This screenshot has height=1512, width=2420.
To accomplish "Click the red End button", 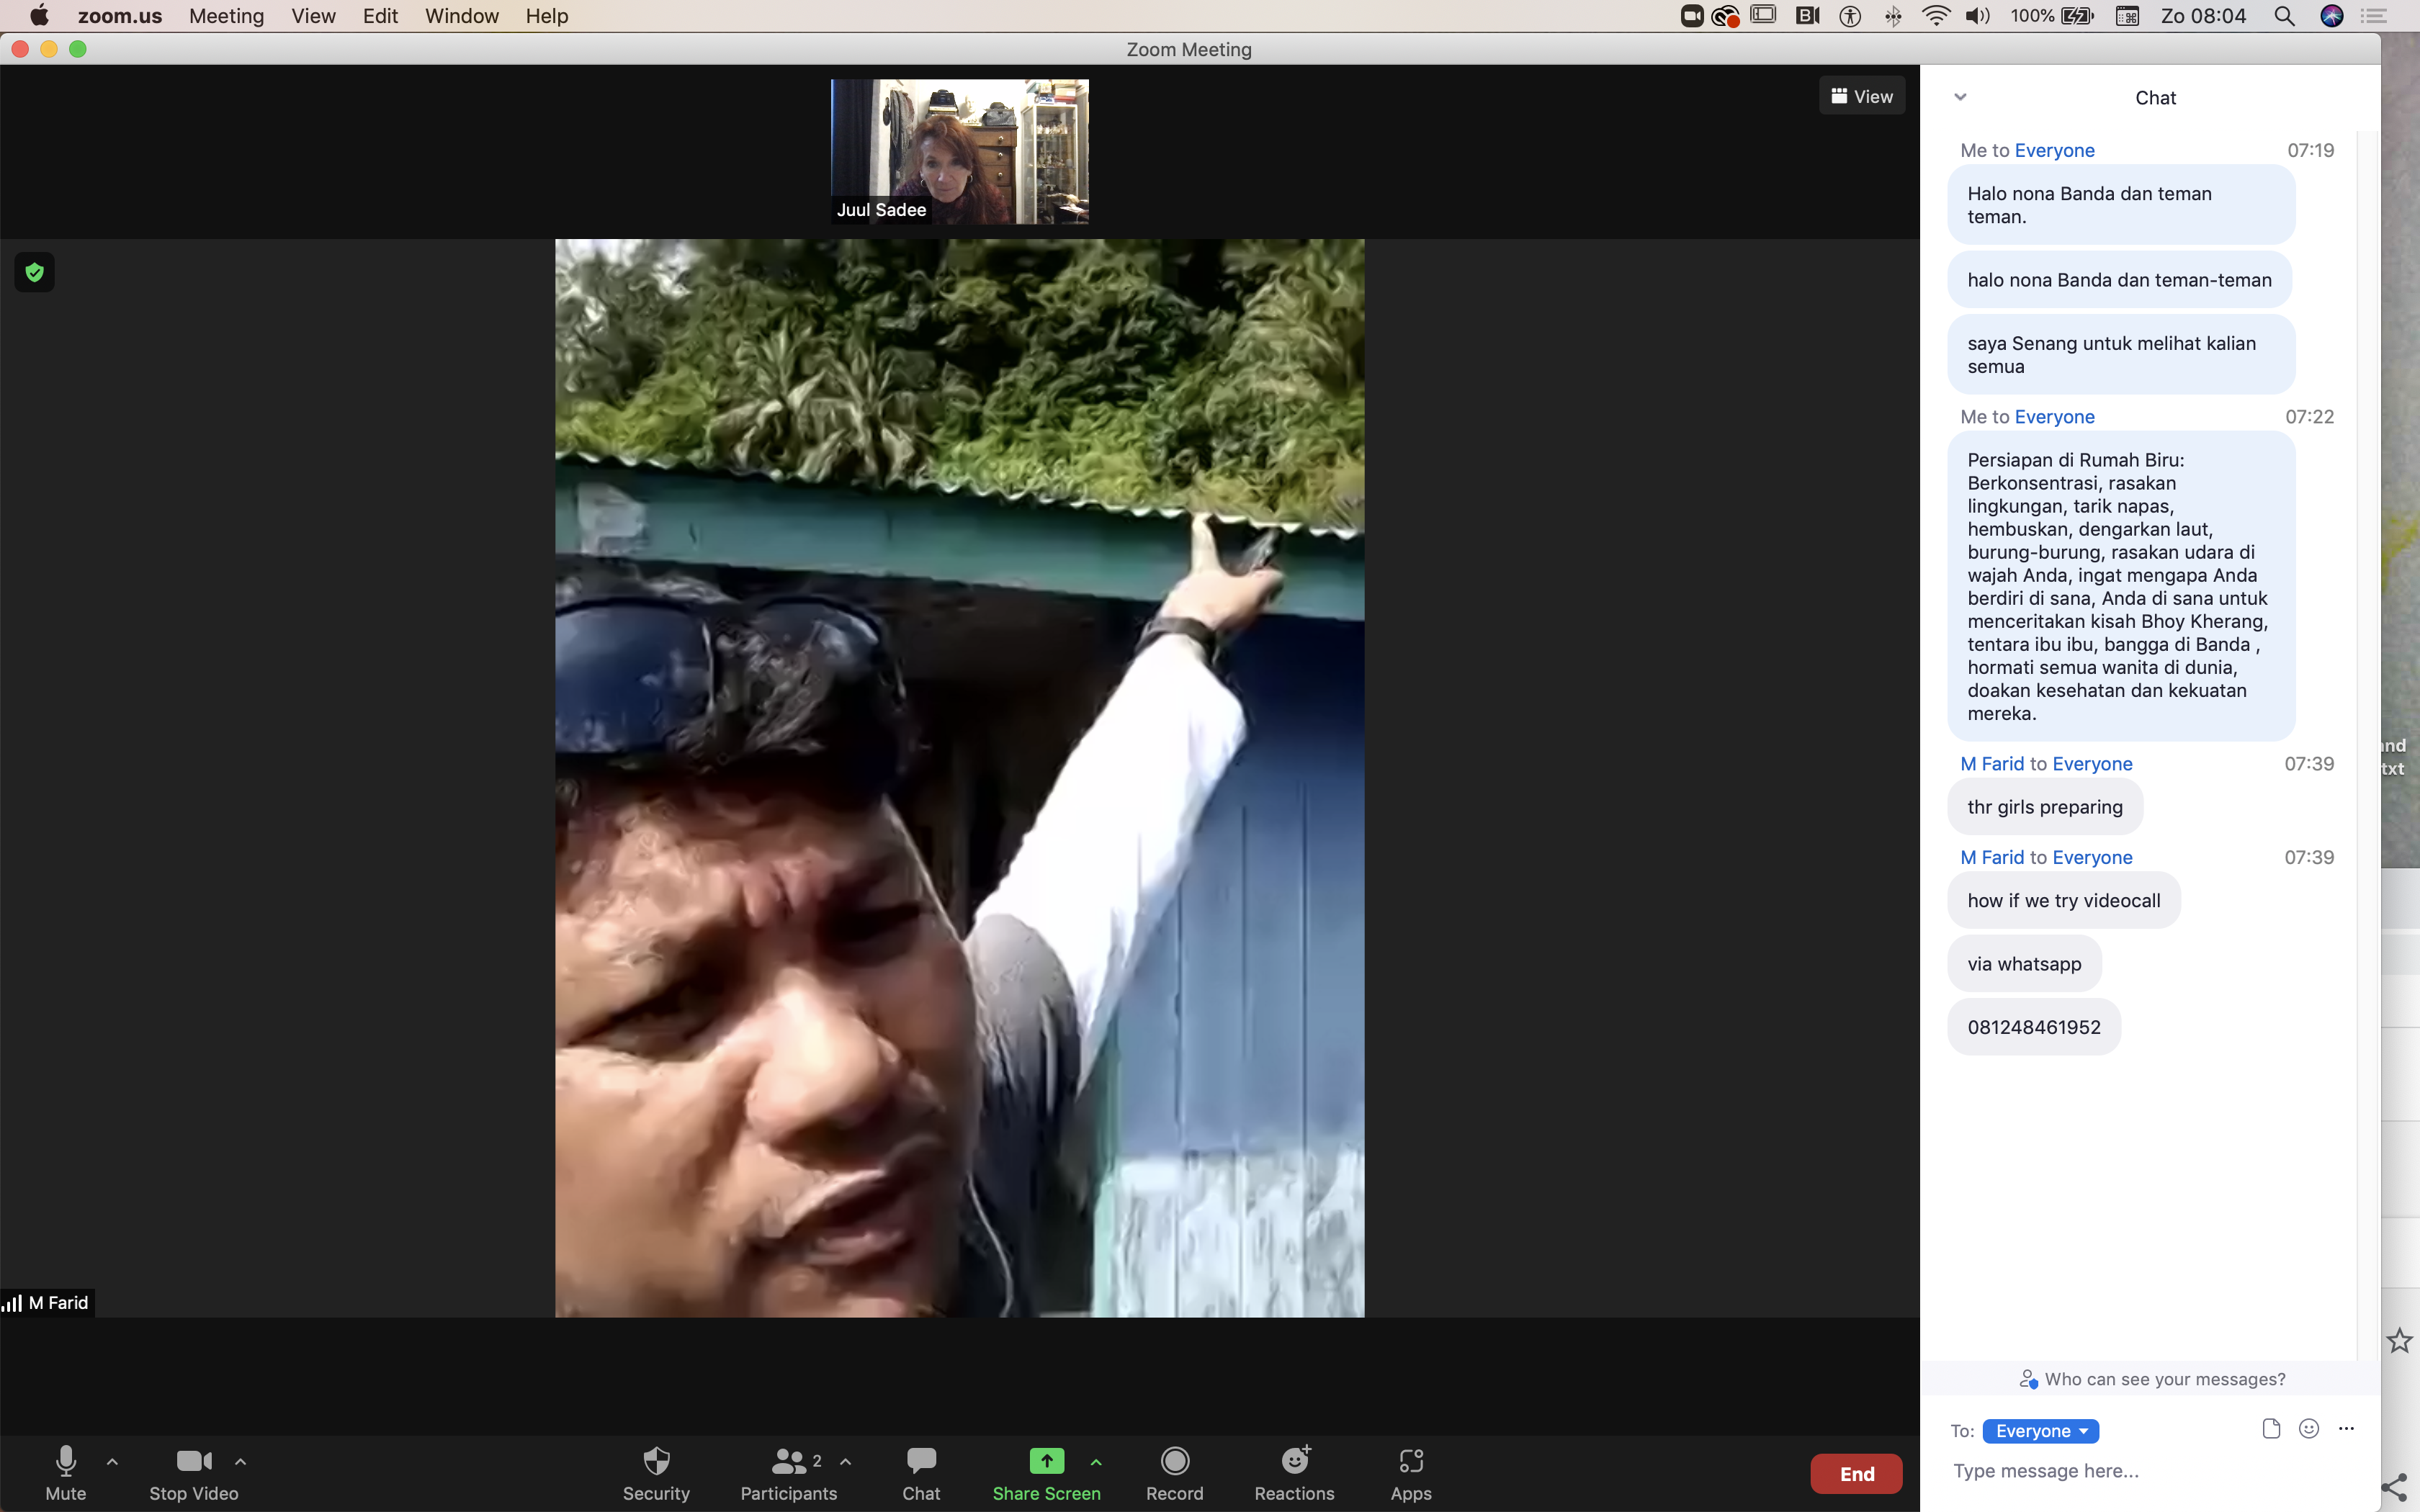I will point(1856,1473).
